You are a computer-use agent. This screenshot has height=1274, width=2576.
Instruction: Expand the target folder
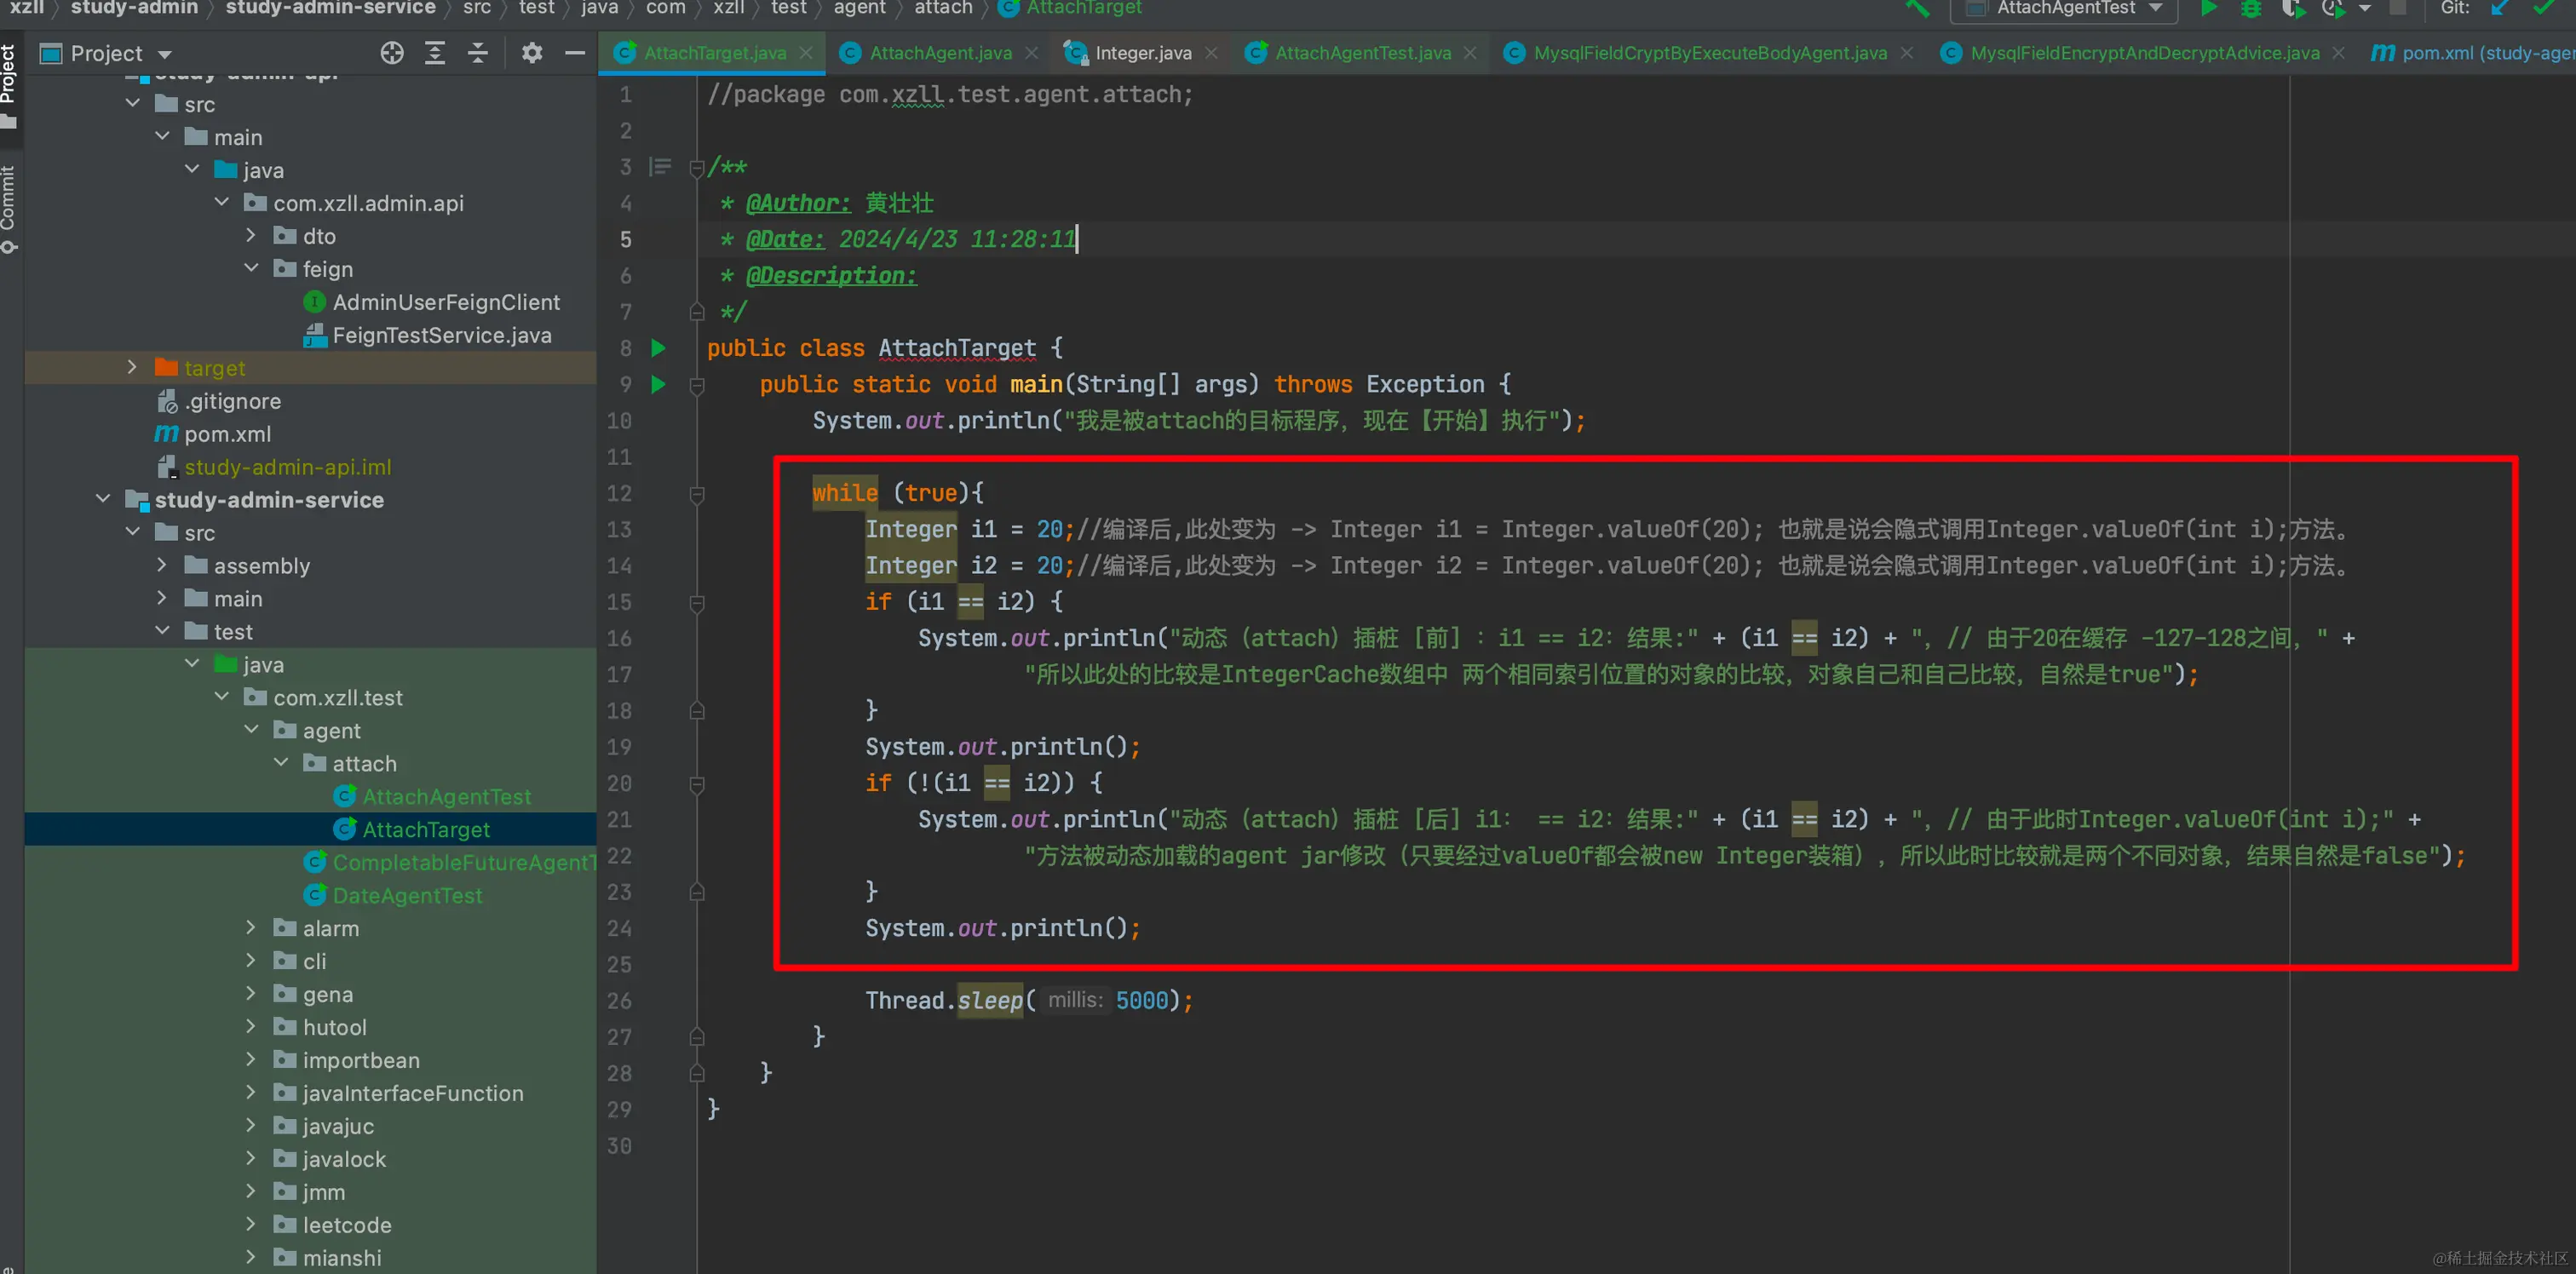pyautogui.click(x=132, y=367)
